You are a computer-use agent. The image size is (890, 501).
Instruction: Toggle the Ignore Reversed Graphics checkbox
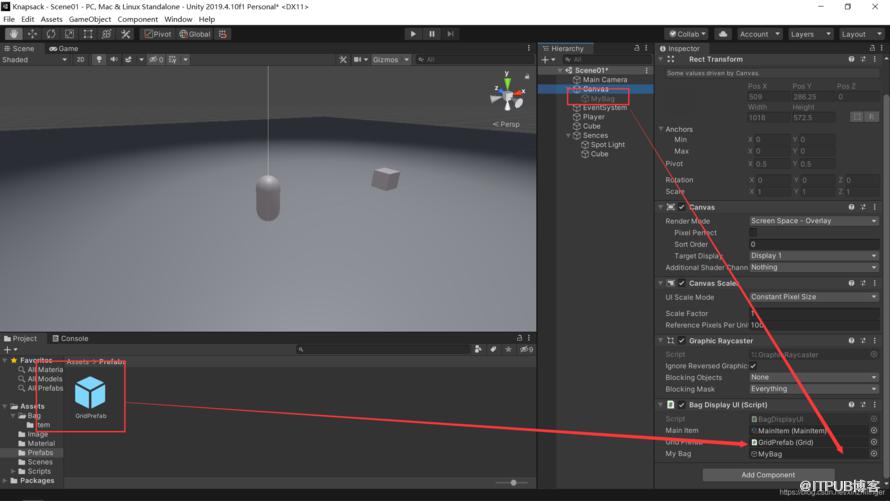(753, 366)
